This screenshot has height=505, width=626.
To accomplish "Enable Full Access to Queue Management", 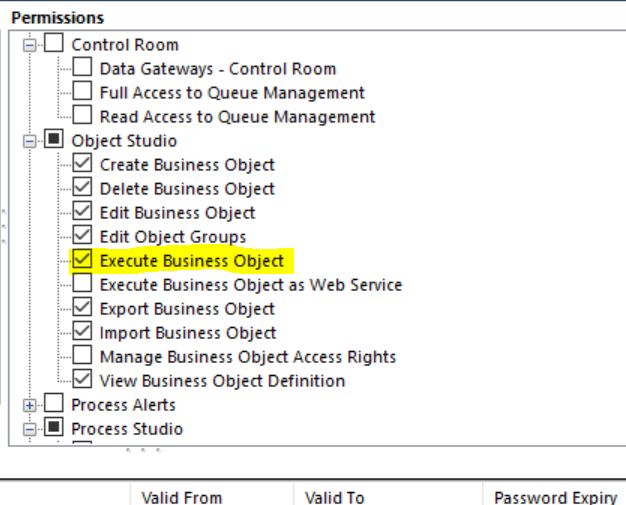I will pos(82,93).
